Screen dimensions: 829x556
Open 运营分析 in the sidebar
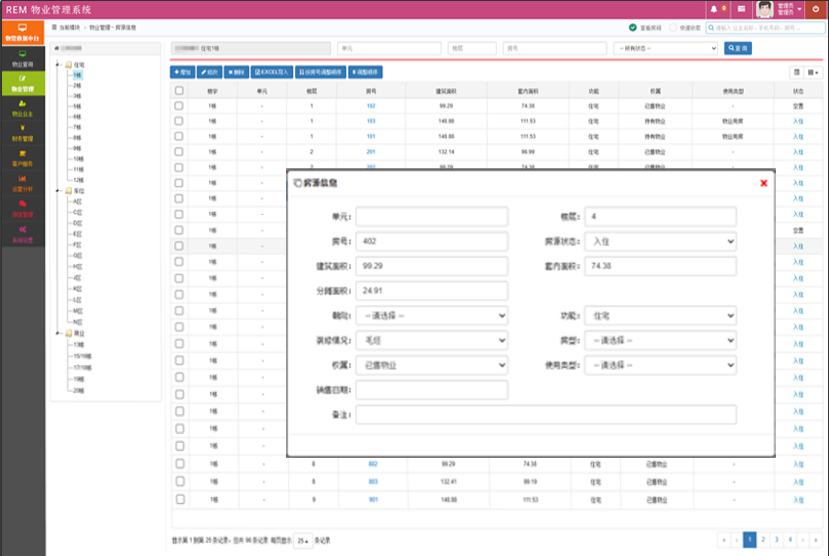click(x=22, y=183)
